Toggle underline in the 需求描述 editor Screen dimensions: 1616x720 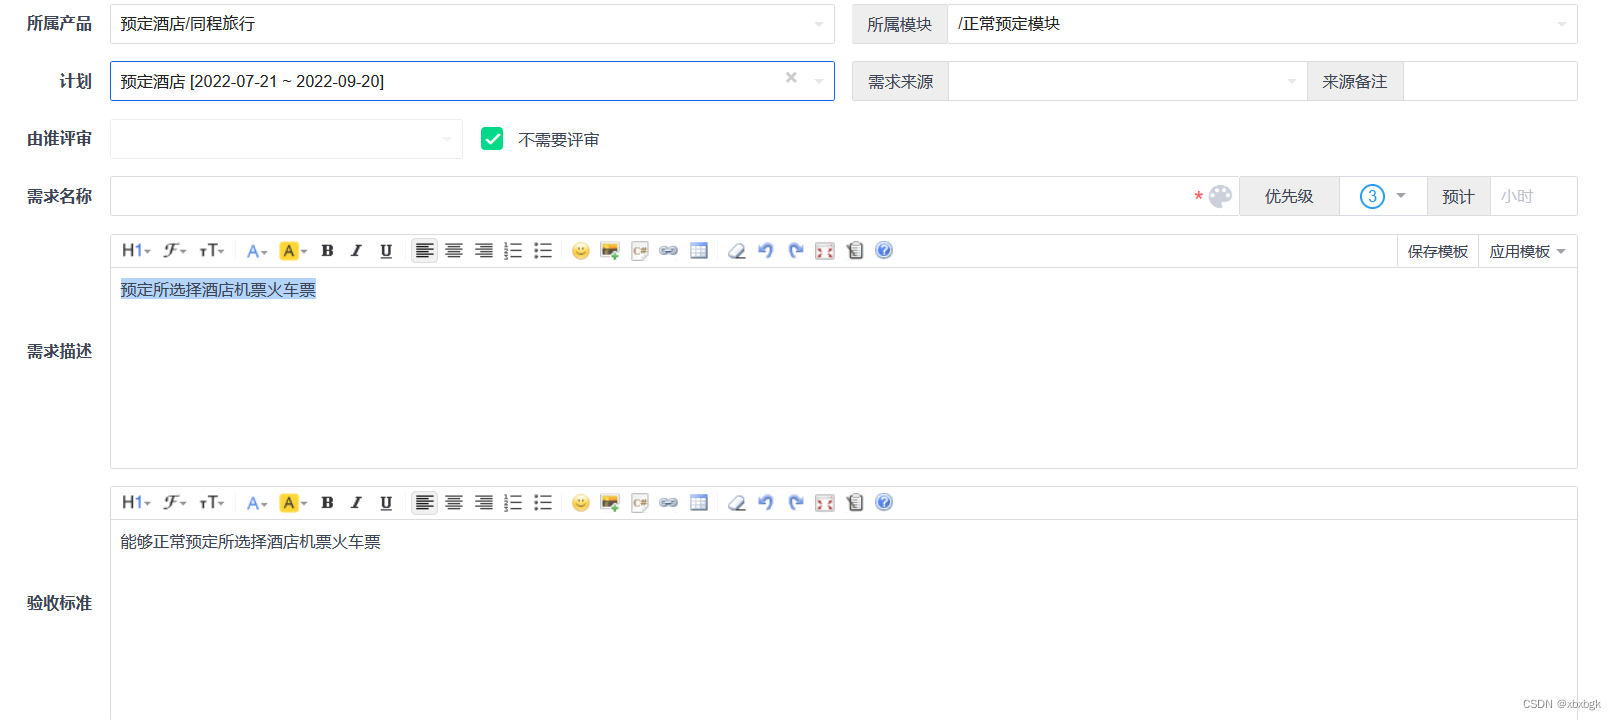[x=386, y=251]
